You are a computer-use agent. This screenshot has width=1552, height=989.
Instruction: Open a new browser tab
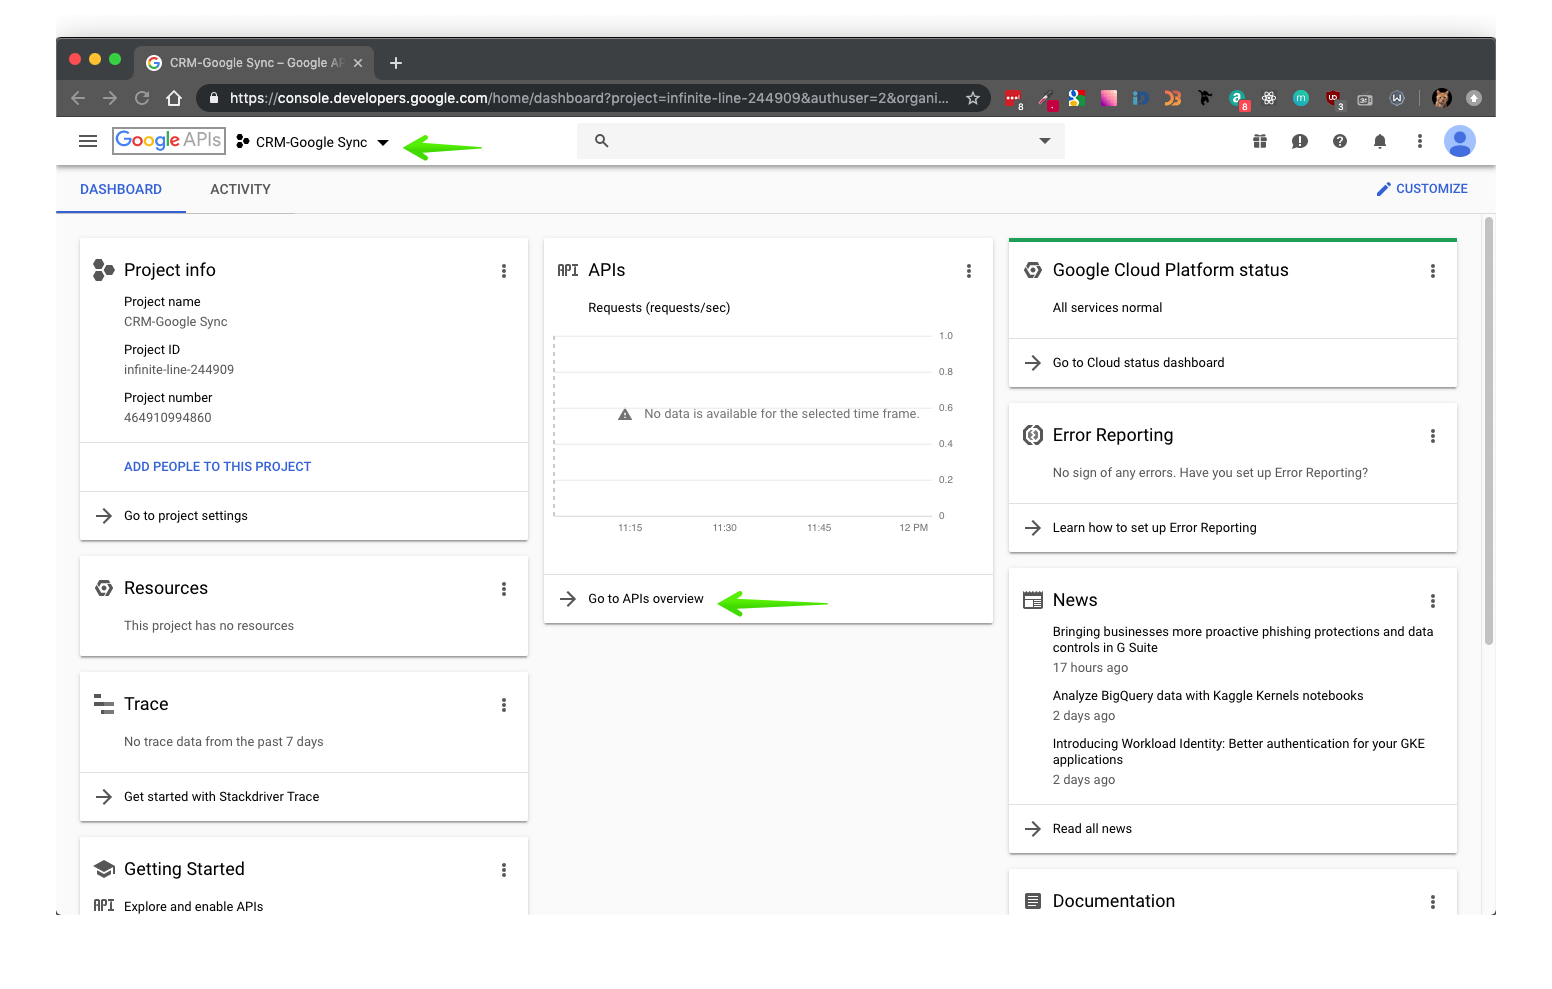[x=396, y=63]
